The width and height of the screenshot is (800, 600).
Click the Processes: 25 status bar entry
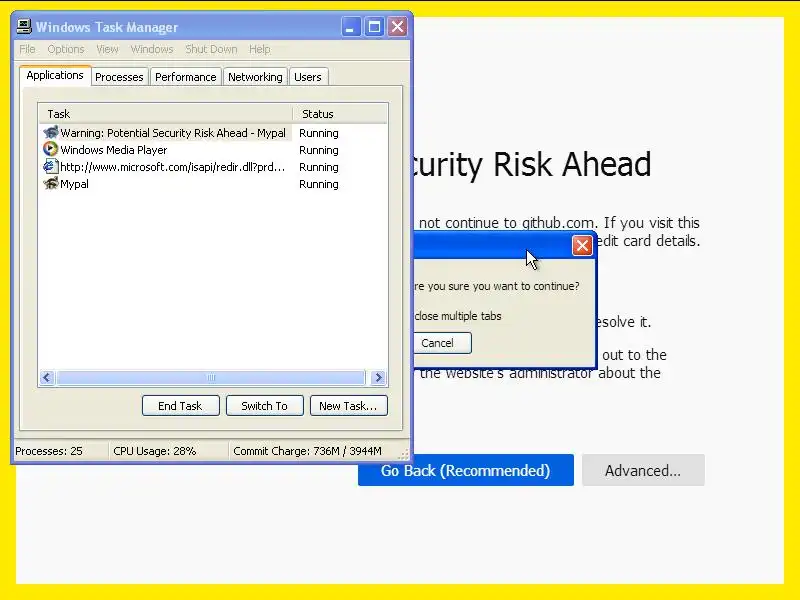pos(49,451)
